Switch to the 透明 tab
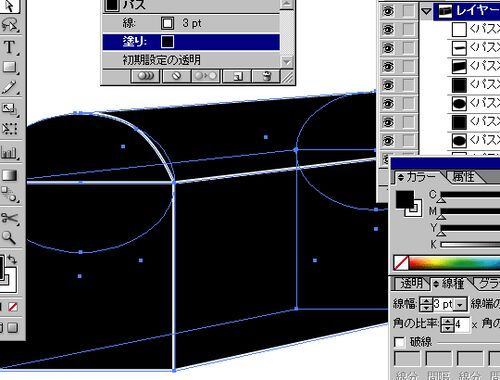 click(x=411, y=284)
